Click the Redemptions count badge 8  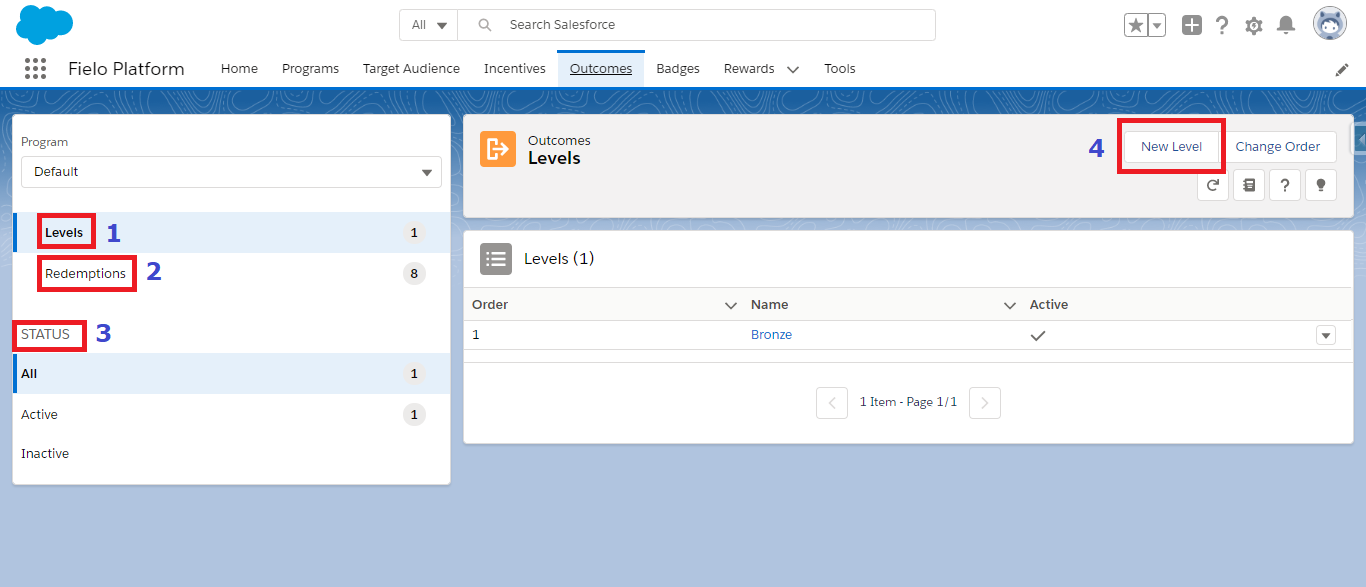click(414, 273)
